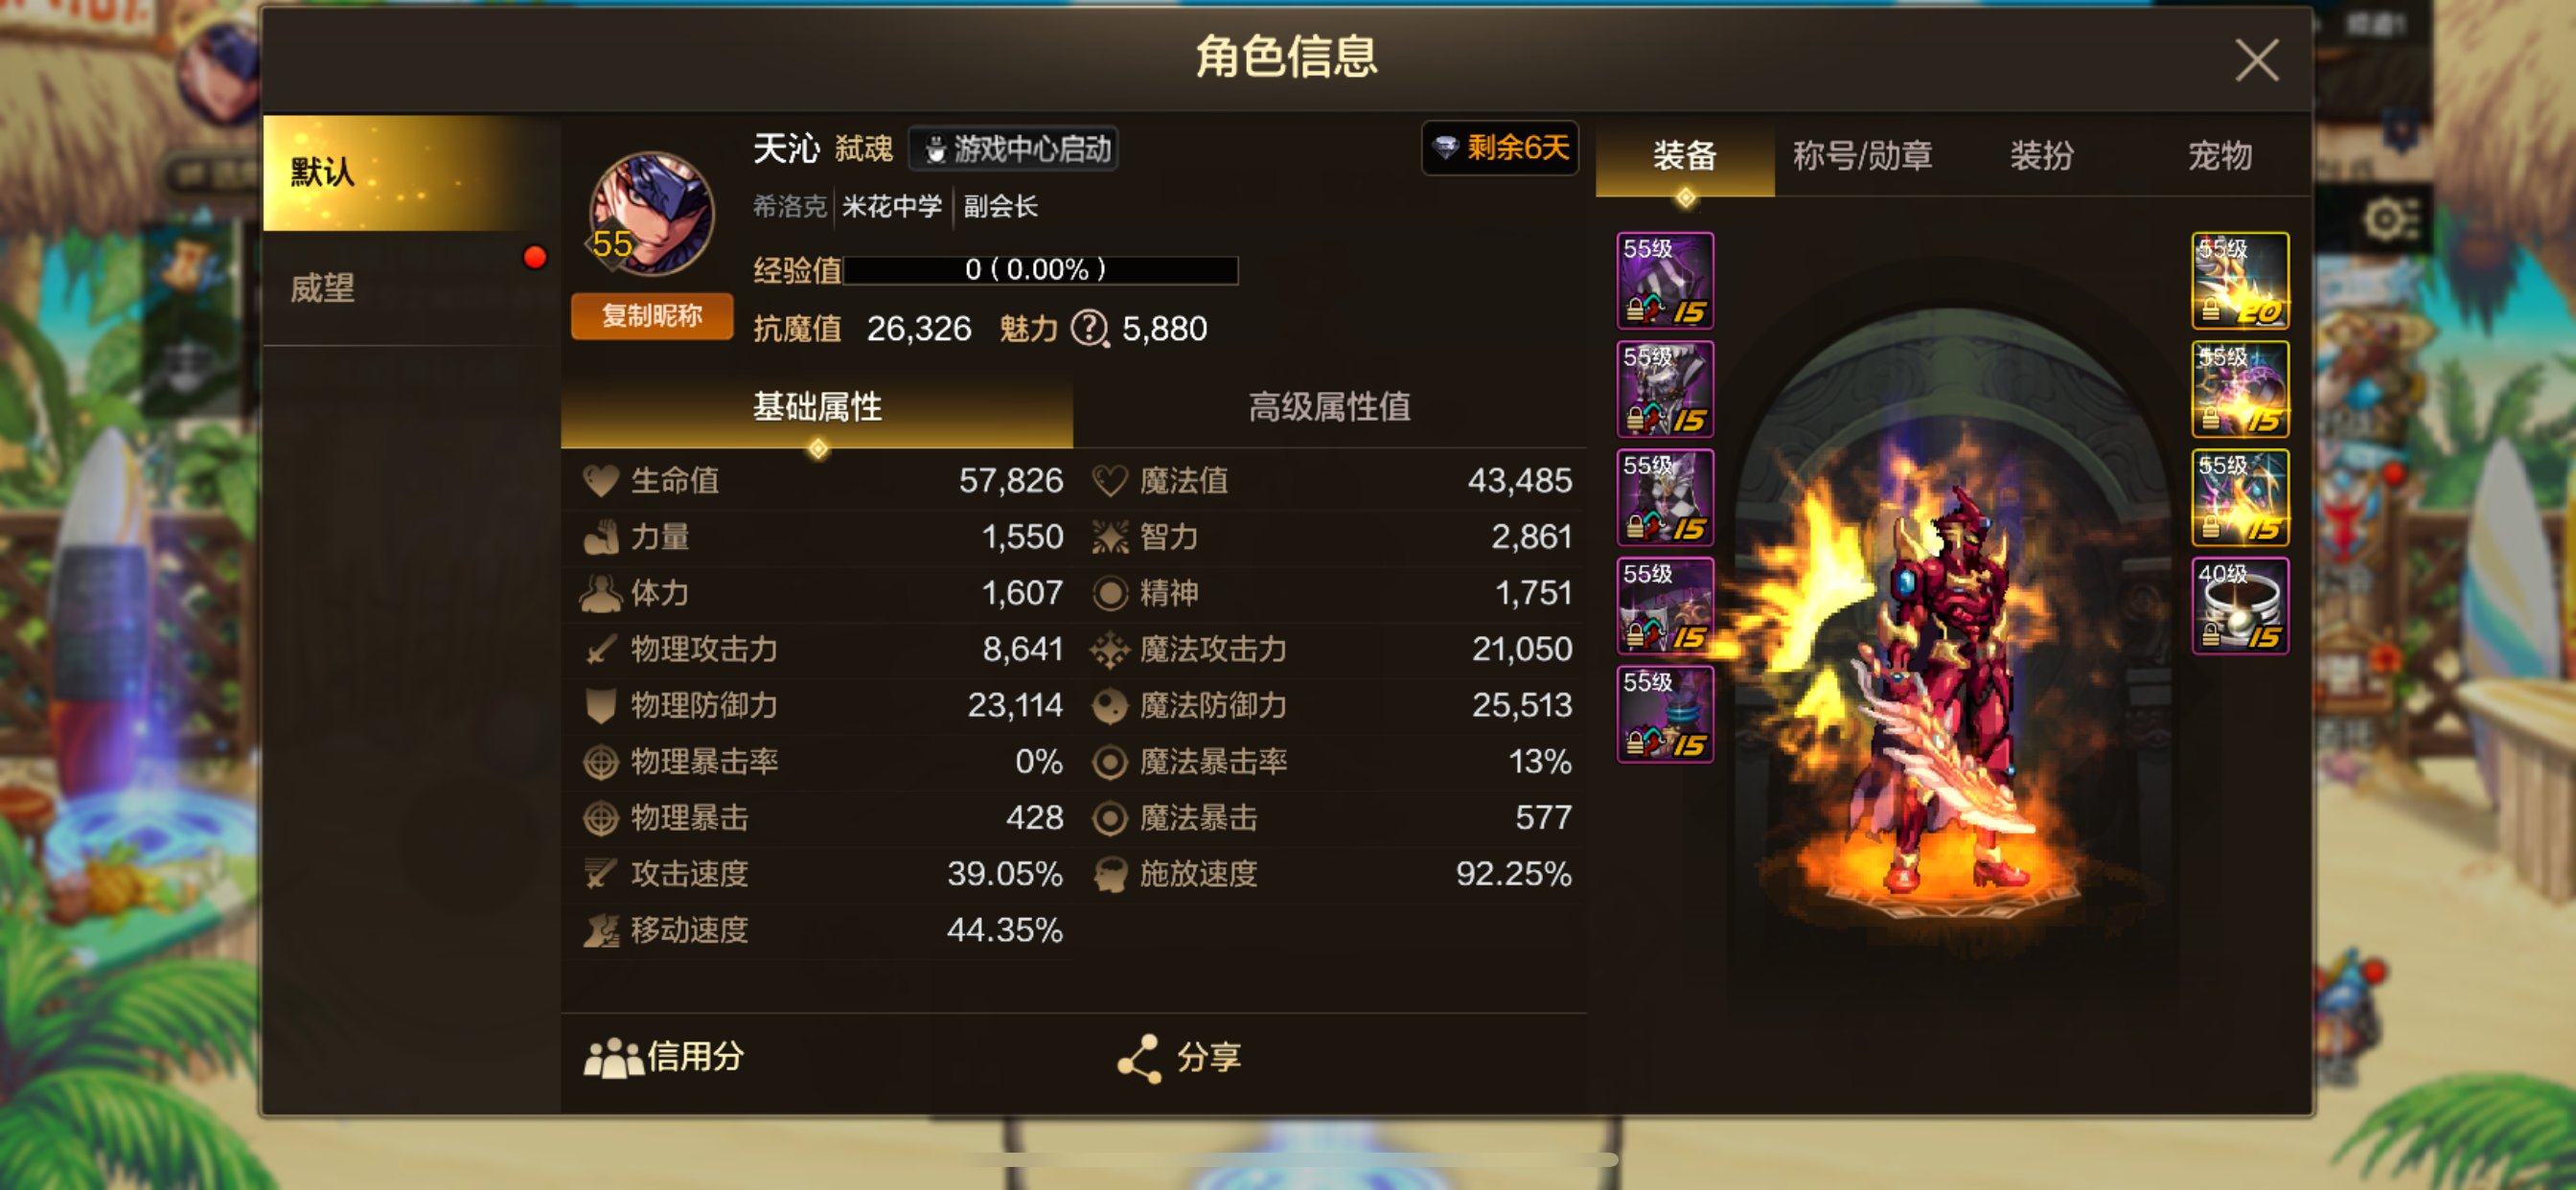
Task: Switch to the 高级属性值 tab
Action: (x=1329, y=408)
